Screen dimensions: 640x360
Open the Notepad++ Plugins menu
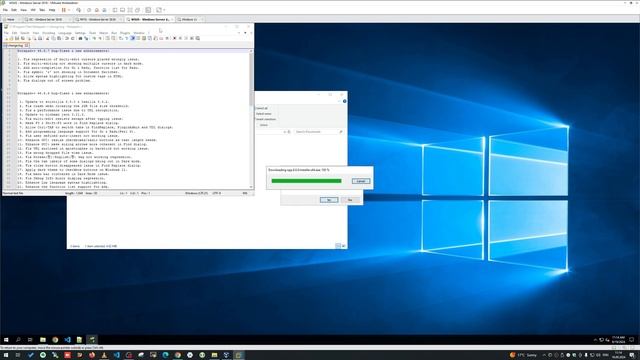[125, 33]
